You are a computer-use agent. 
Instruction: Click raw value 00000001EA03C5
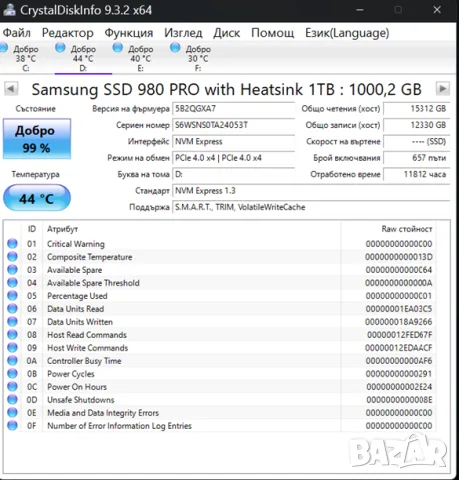[x=399, y=309]
